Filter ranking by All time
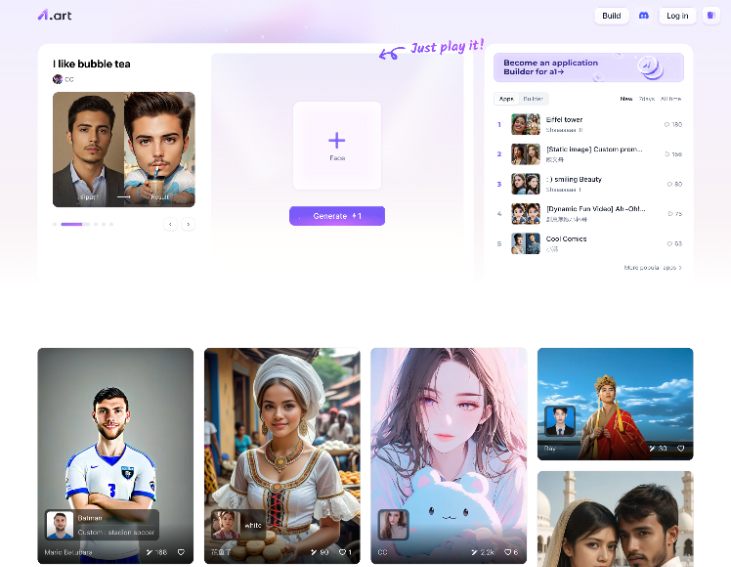The height and width of the screenshot is (567, 731). point(671,99)
